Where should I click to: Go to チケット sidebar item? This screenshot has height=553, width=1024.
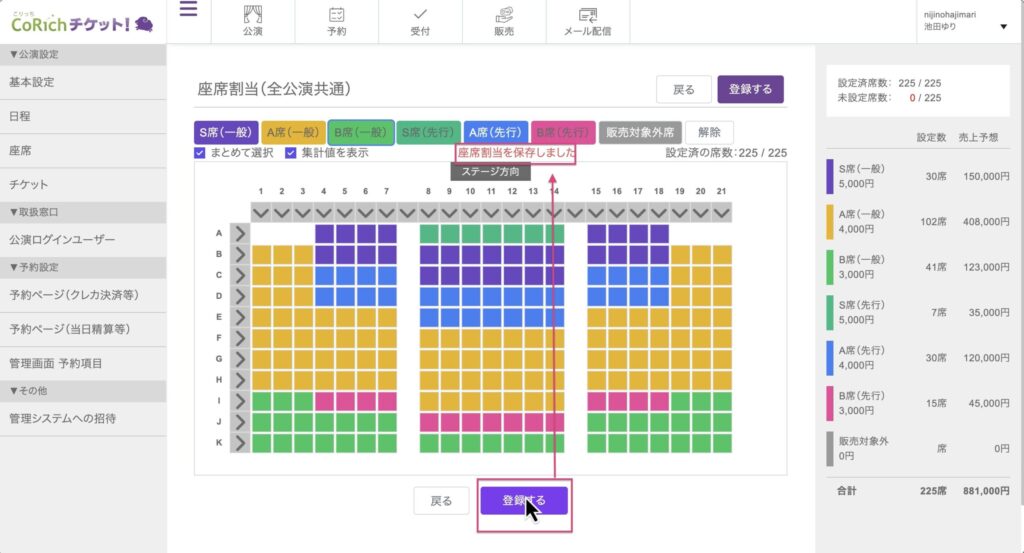(x=28, y=185)
